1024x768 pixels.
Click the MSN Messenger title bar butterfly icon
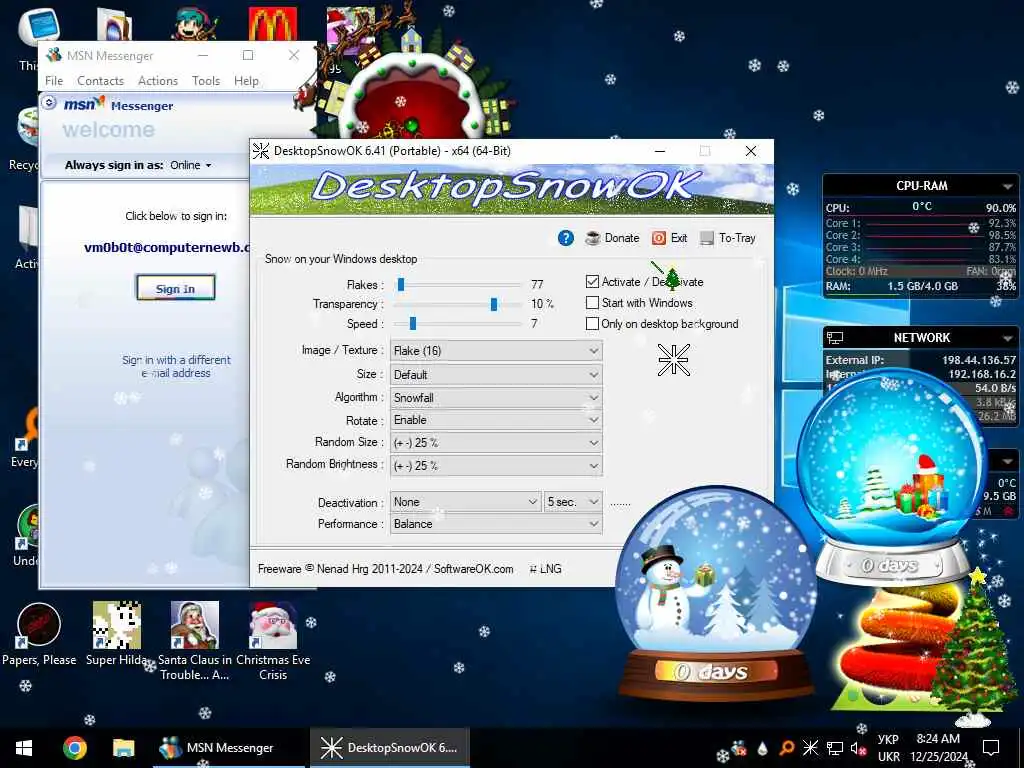[x=54, y=55]
